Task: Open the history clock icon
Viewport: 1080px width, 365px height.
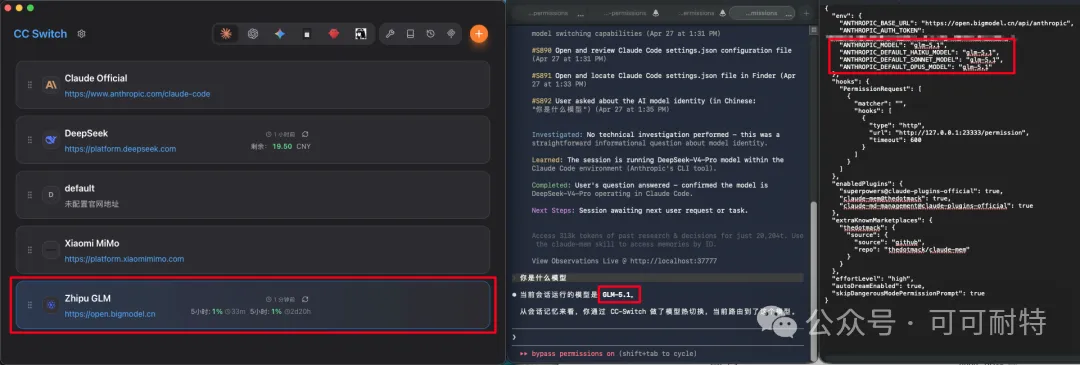Action: [430, 33]
